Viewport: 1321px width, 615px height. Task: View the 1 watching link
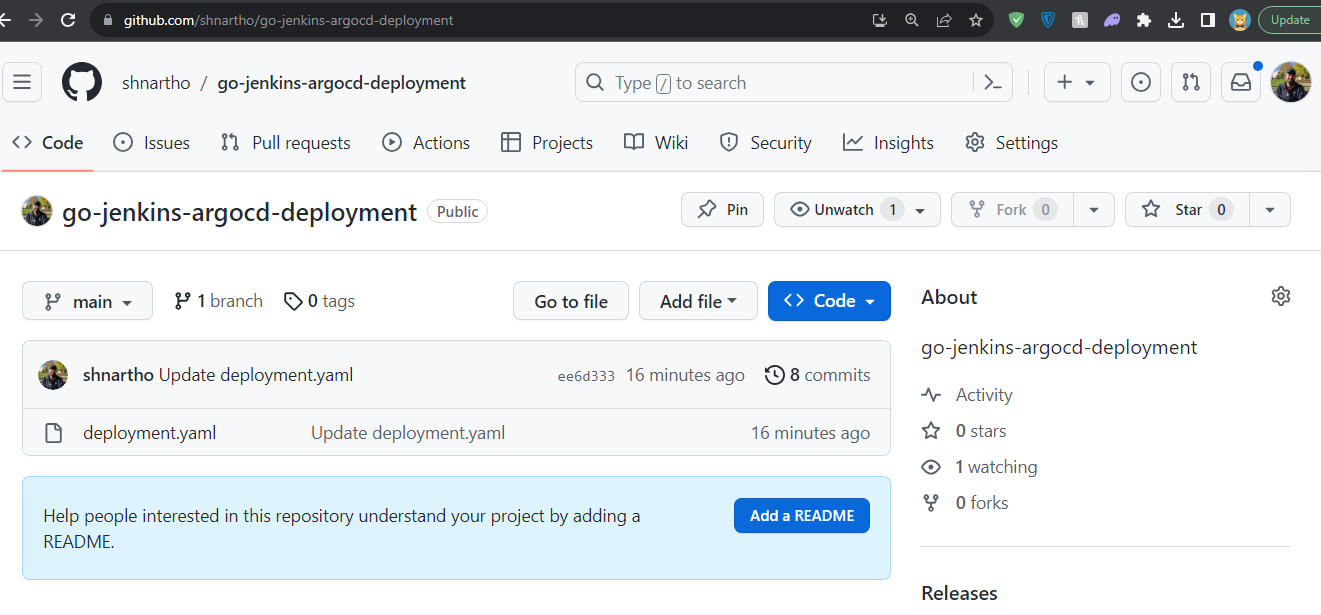point(980,467)
